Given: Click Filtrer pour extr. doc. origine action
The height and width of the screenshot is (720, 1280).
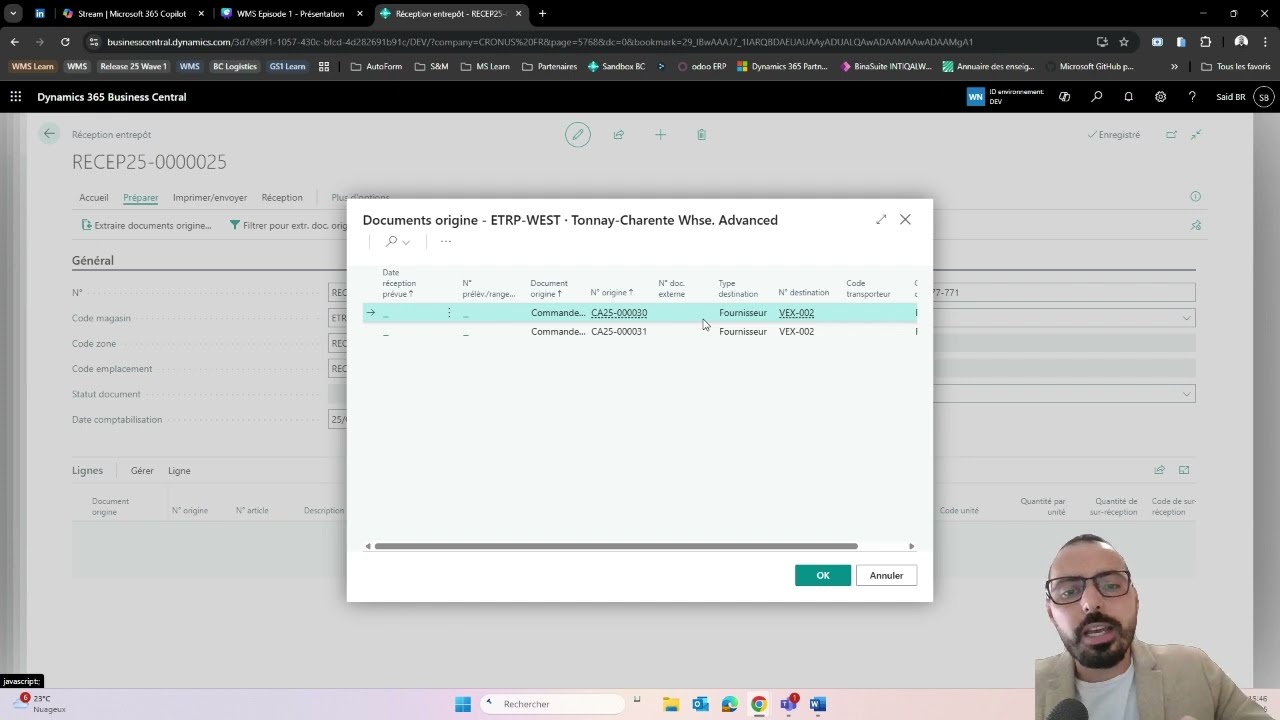Looking at the screenshot, I should click(x=288, y=225).
